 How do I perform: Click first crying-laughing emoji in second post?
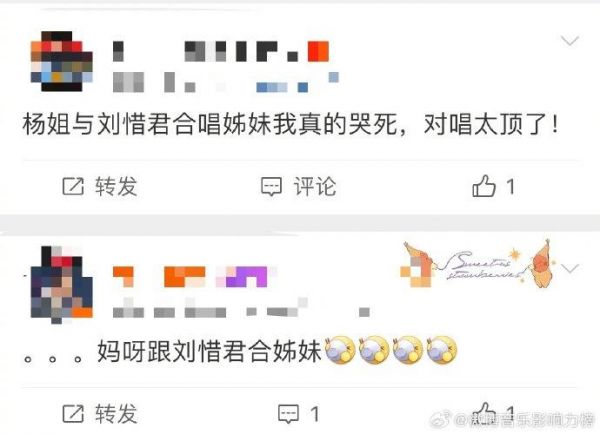[x=340, y=349]
